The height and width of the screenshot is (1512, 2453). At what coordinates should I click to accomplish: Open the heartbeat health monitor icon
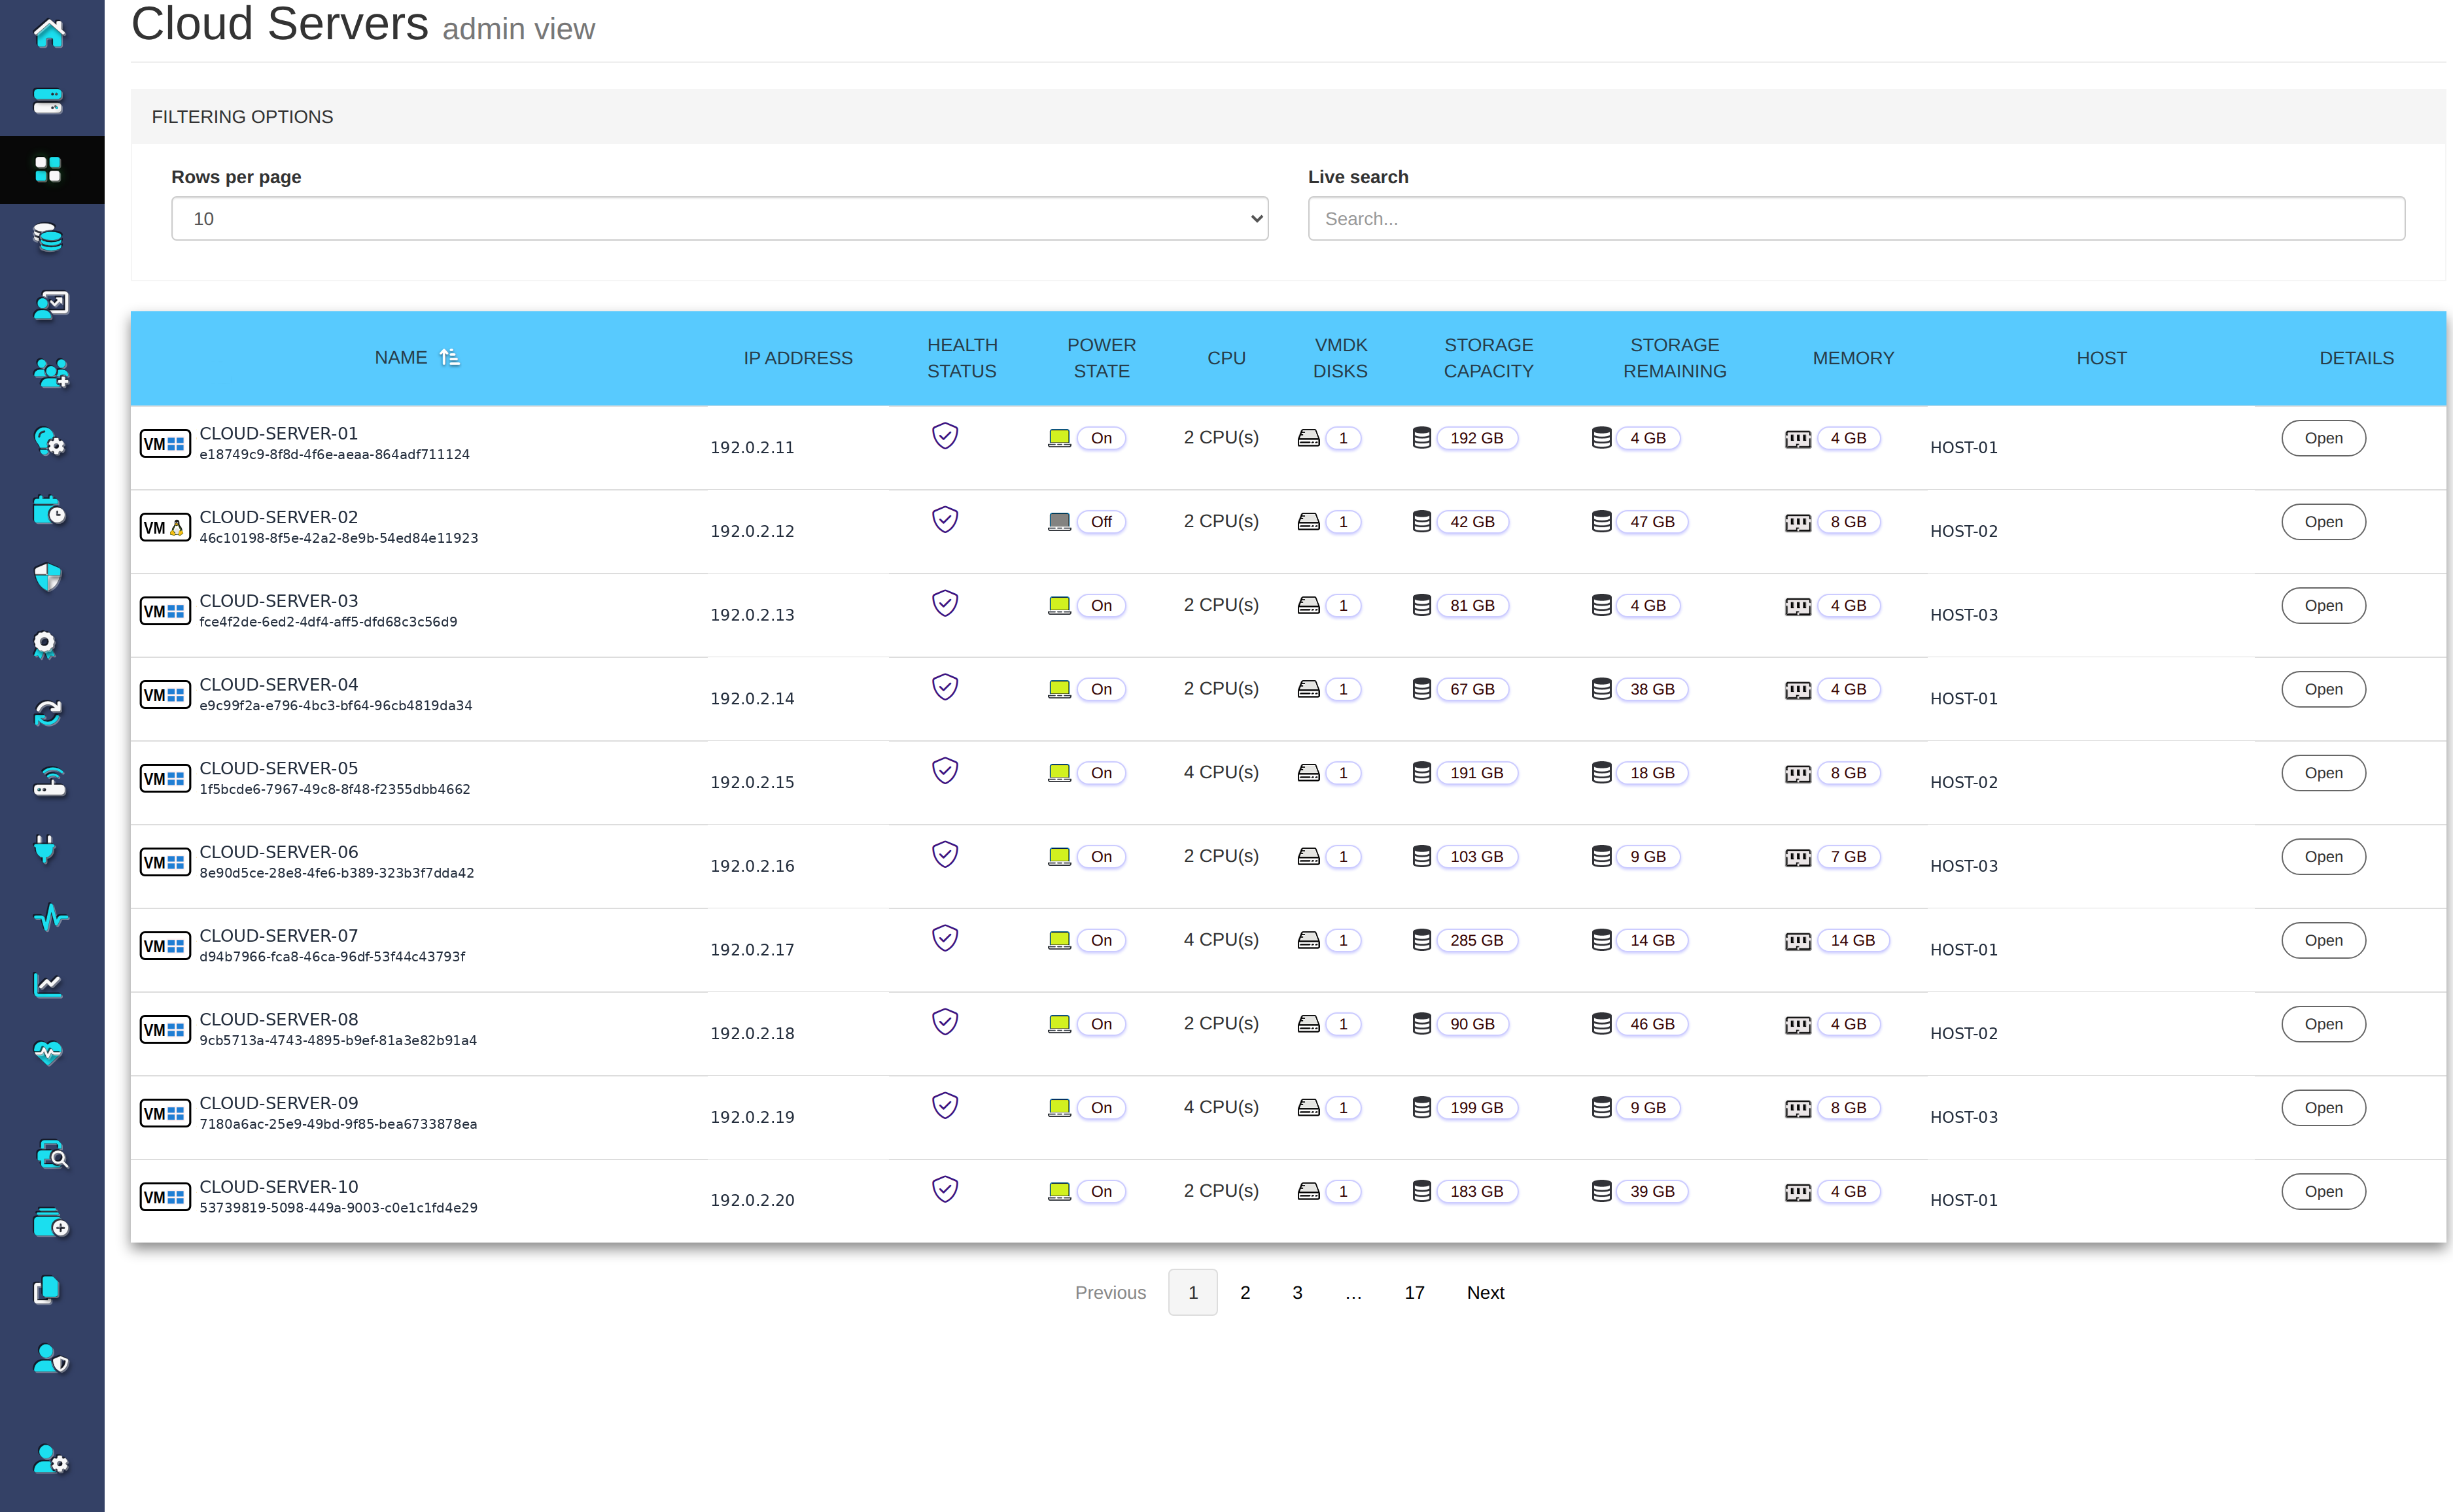[48, 1053]
